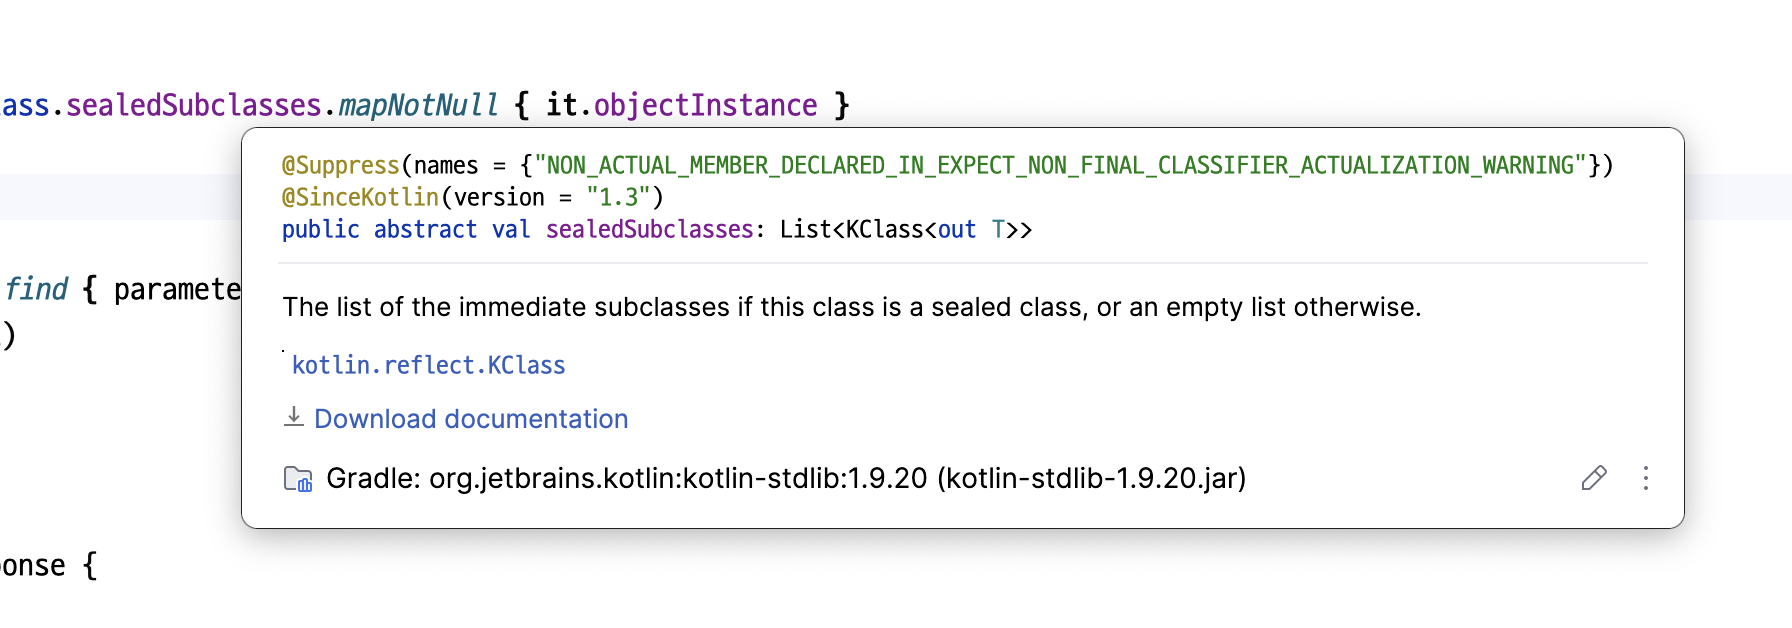The width and height of the screenshot is (1792, 628).
Task: Click the @Suppress annotation in the popup
Action: click(x=340, y=165)
